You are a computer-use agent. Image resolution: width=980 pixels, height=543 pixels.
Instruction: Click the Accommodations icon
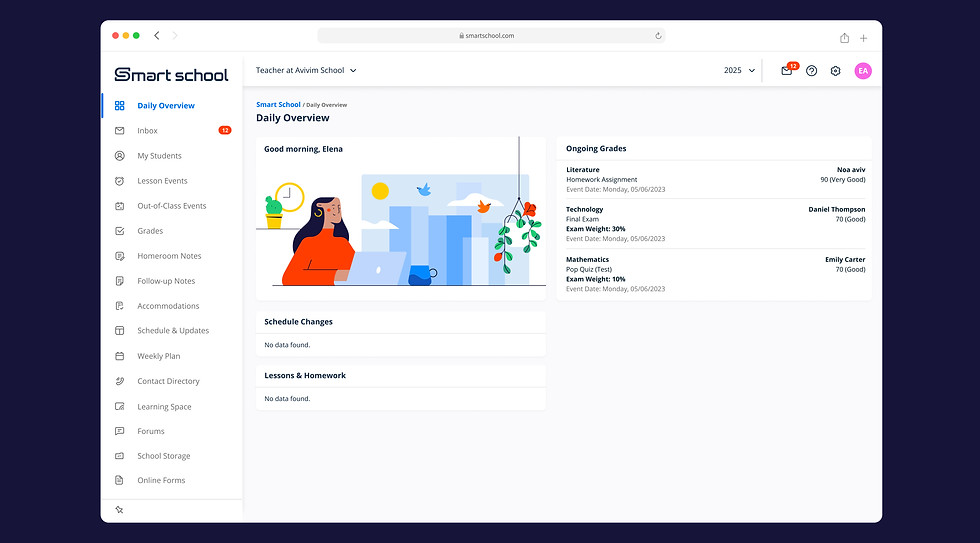[119, 306]
